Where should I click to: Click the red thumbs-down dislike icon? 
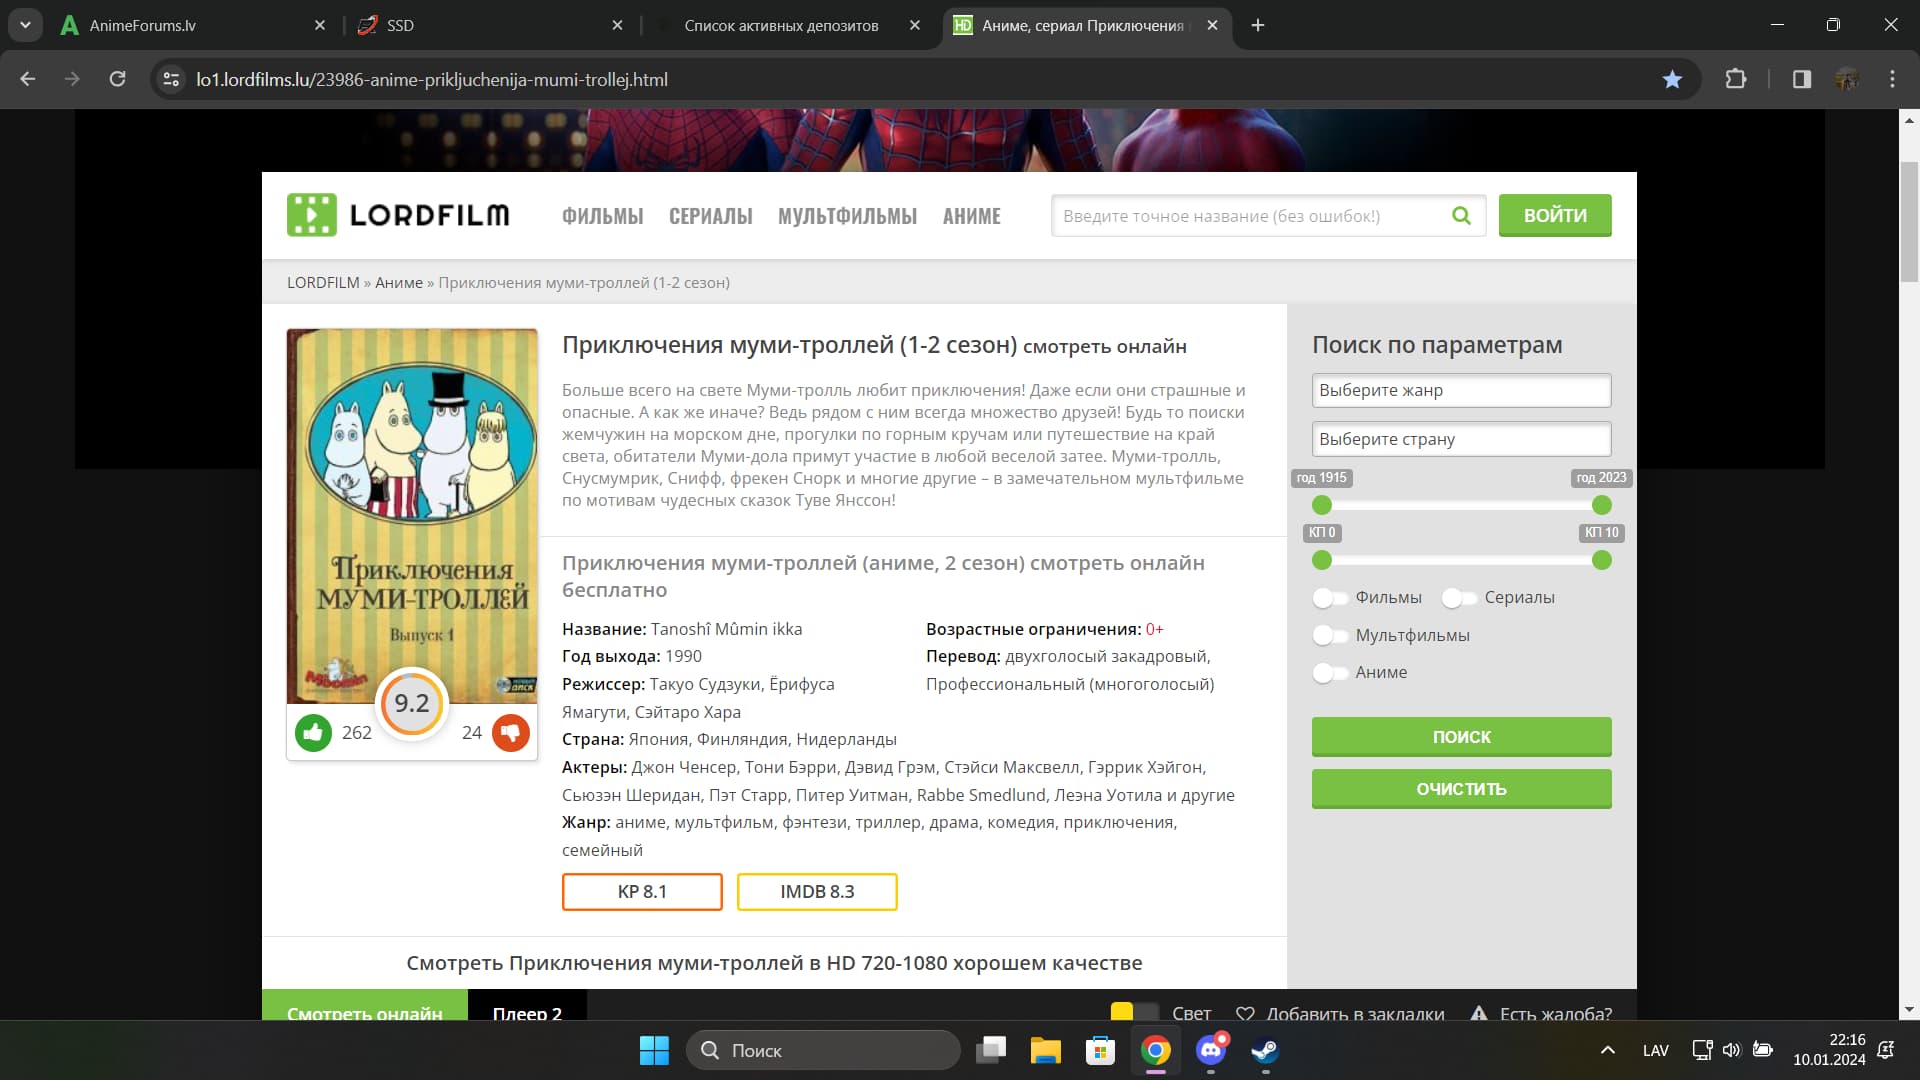pos(511,733)
